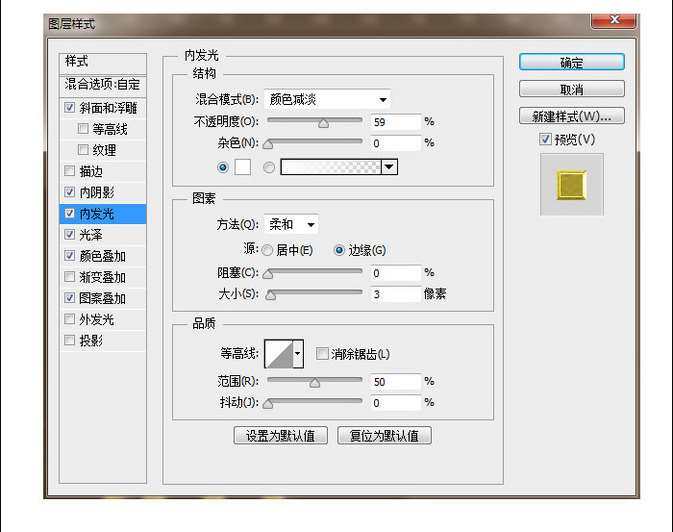Open the 方法 柔和 dropdown
673x532 pixels.
(x=291, y=224)
